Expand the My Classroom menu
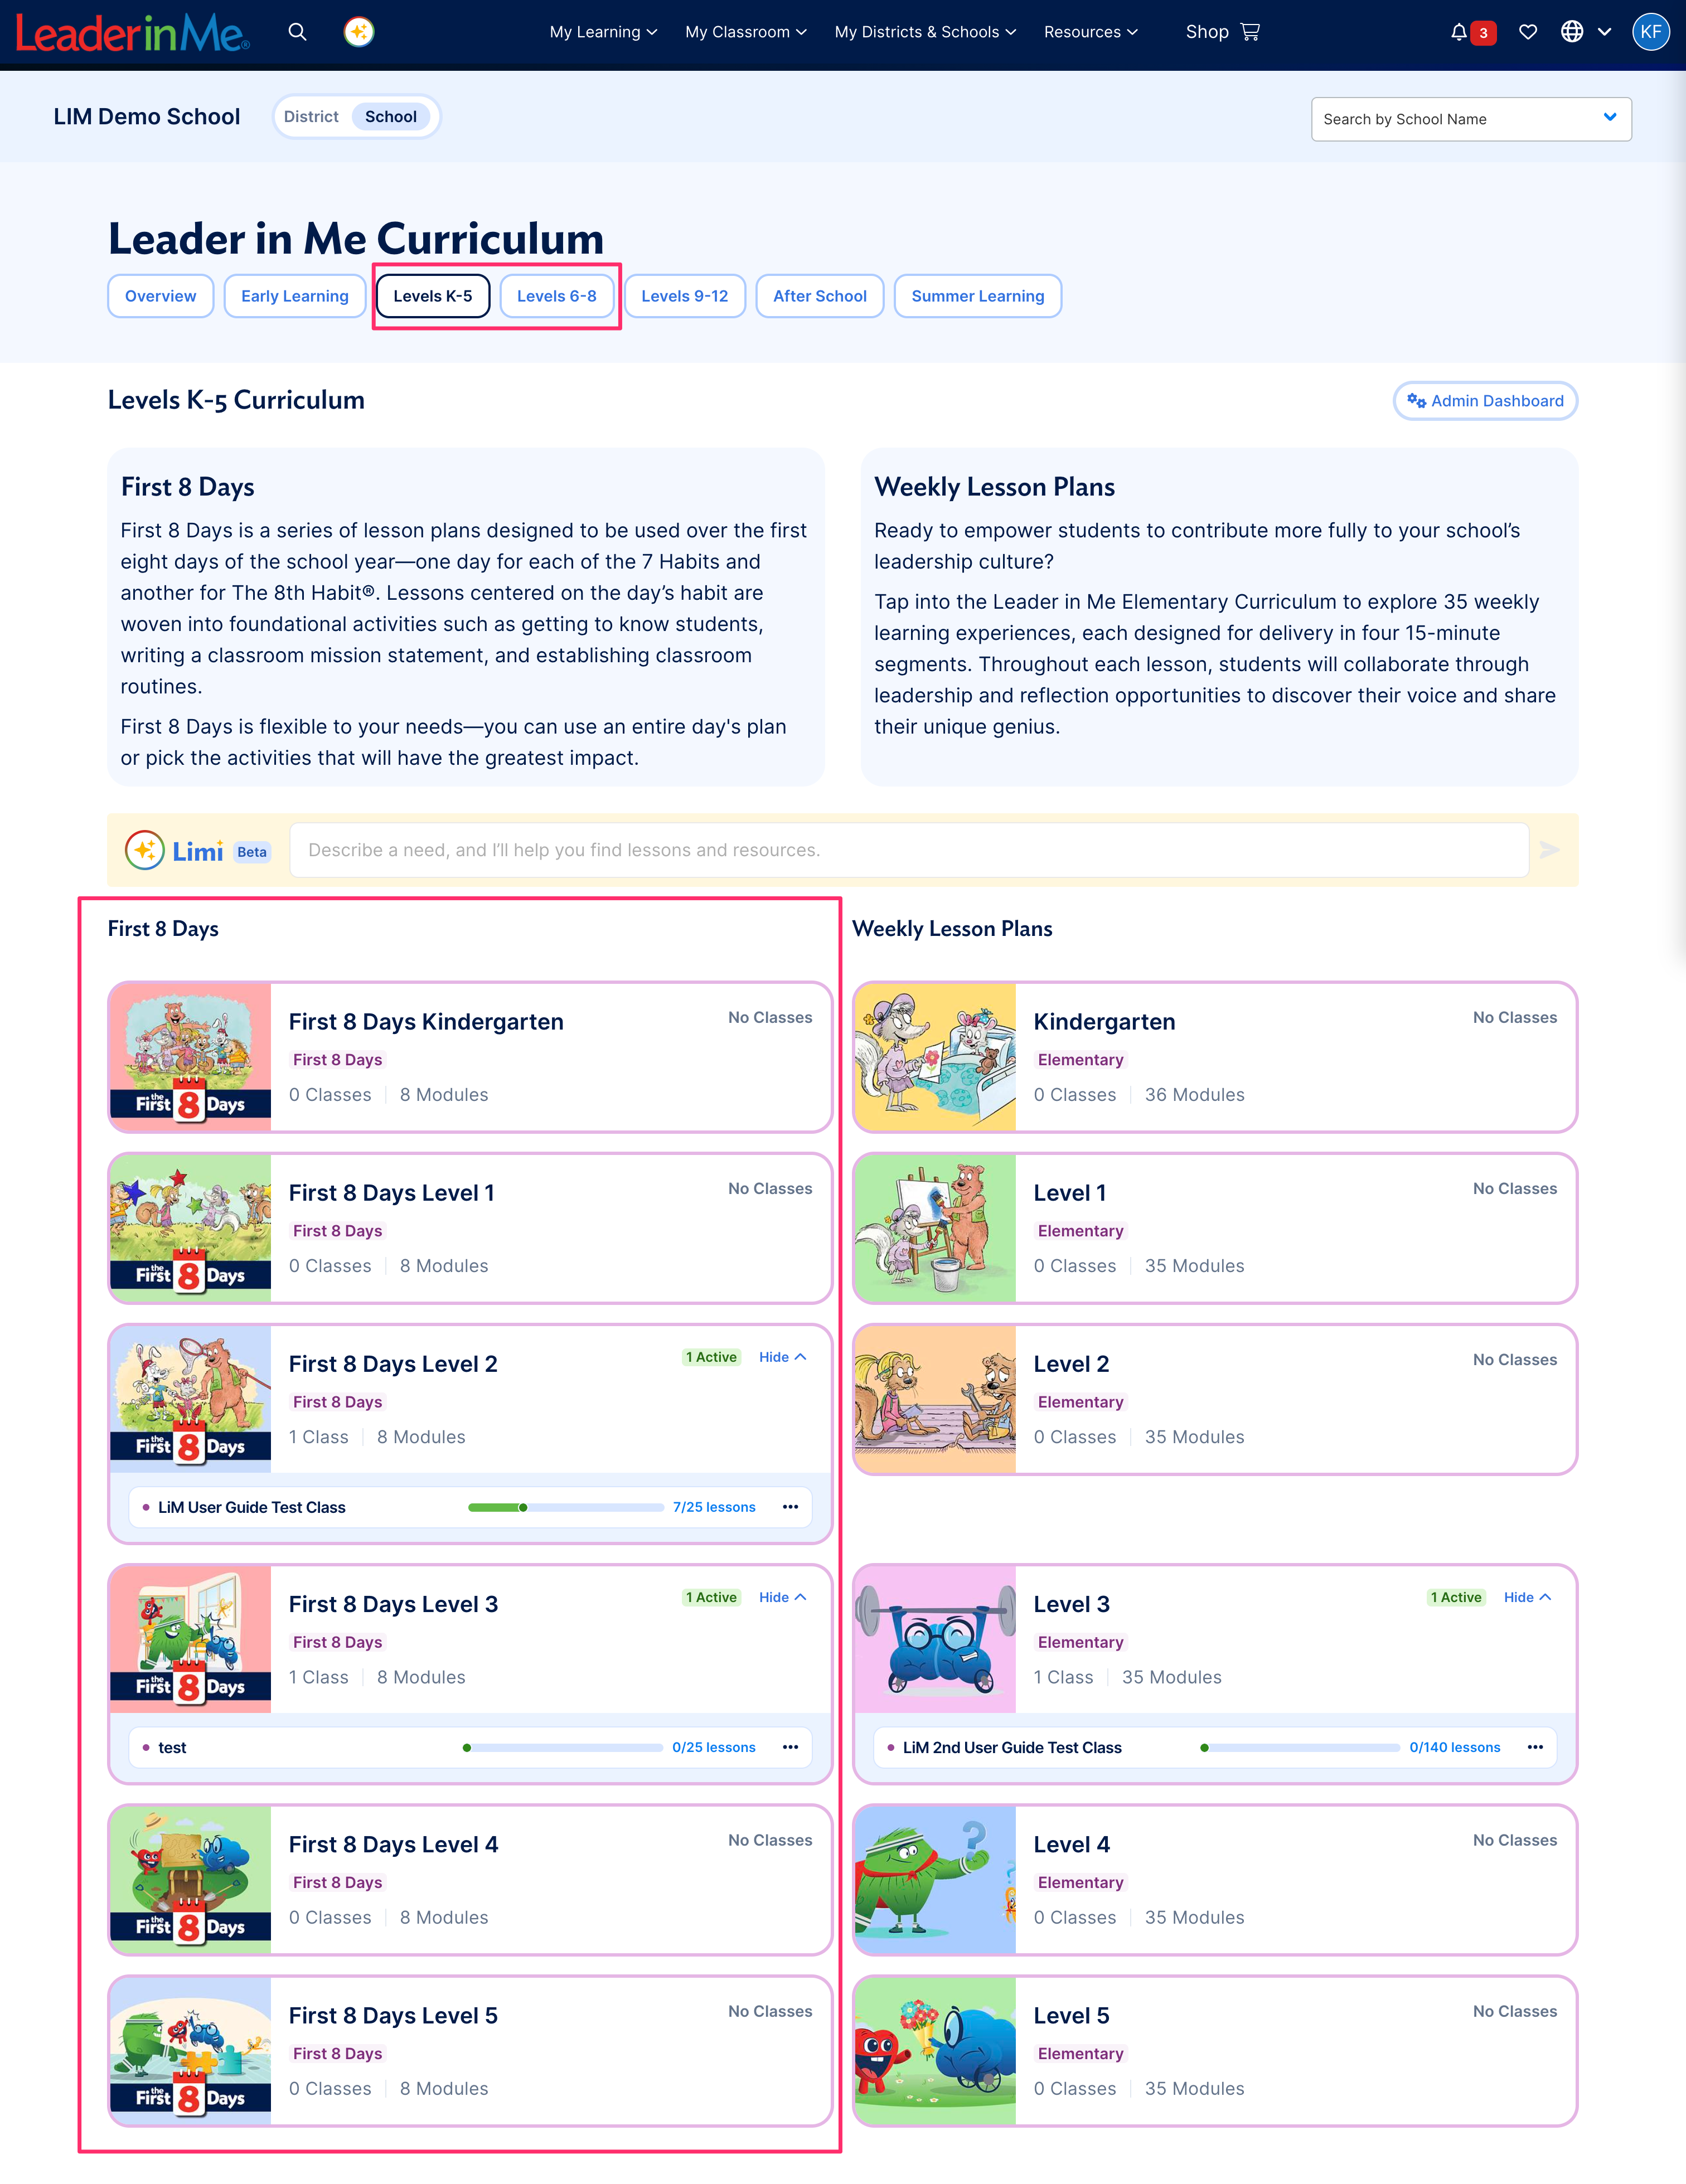Image resolution: width=1686 pixels, height=2184 pixels. (x=746, y=32)
